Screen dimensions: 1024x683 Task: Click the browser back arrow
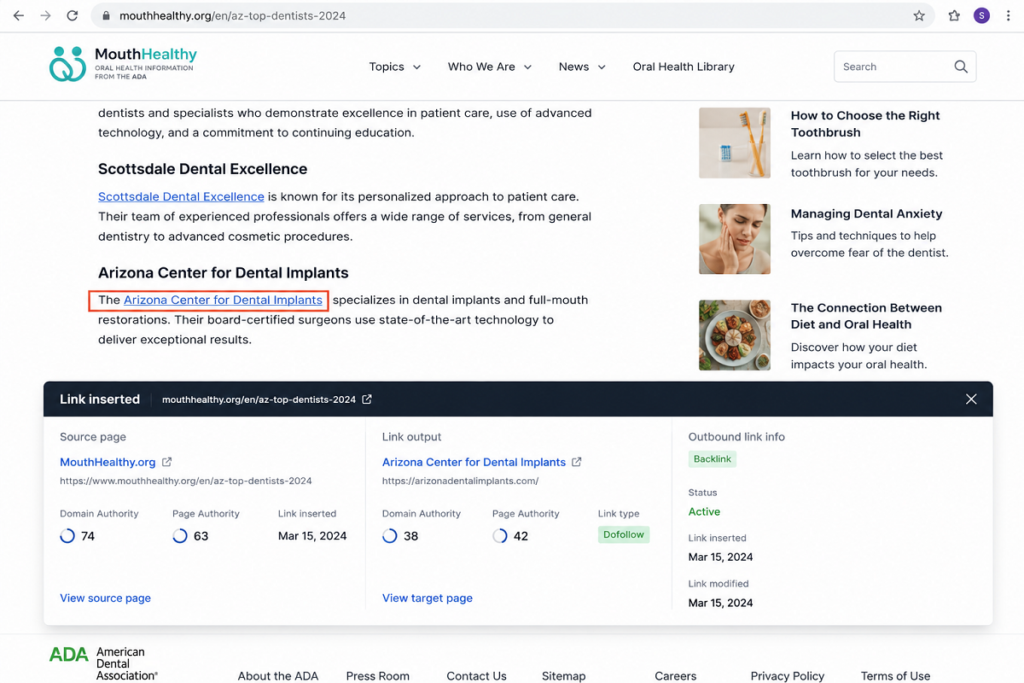tap(18, 16)
